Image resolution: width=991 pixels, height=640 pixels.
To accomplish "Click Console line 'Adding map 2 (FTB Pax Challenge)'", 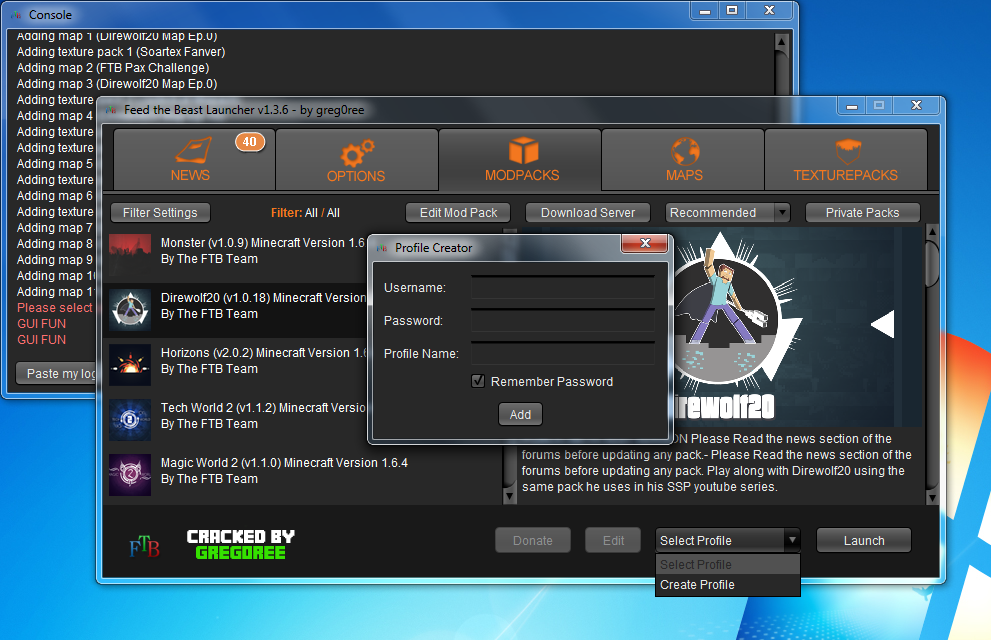I will click(x=113, y=68).
